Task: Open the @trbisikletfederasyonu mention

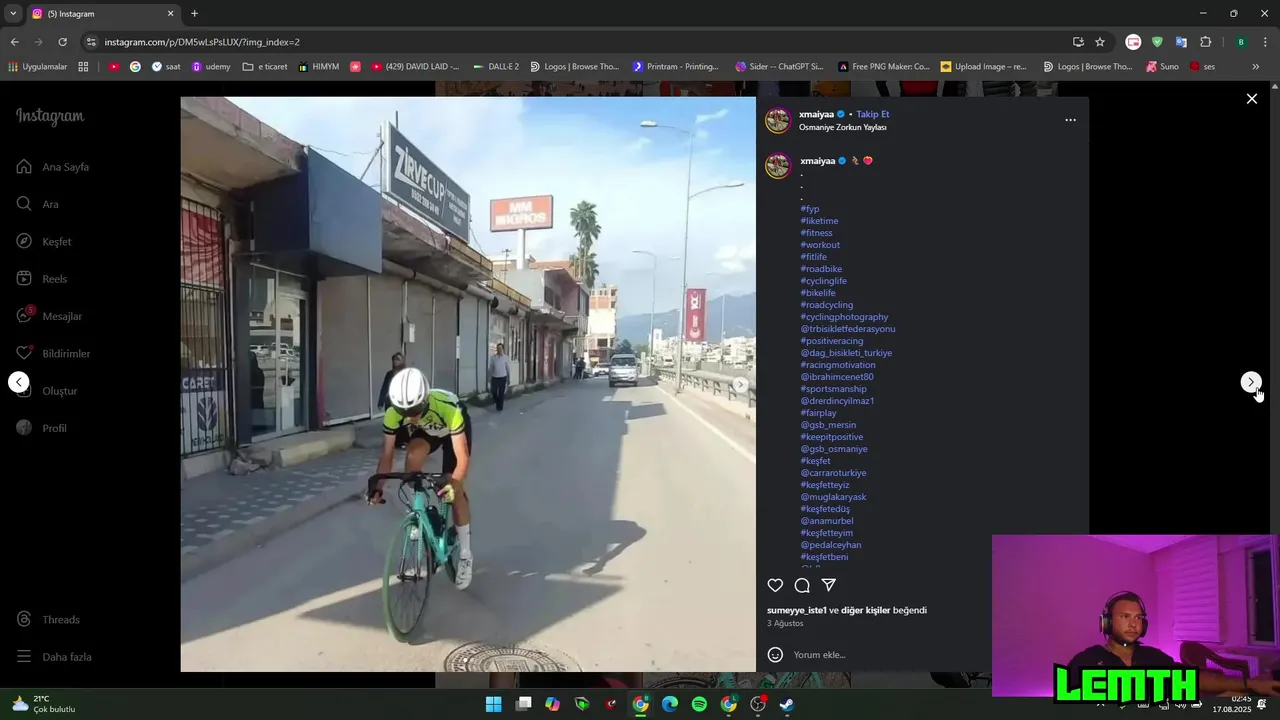Action: (x=847, y=329)
